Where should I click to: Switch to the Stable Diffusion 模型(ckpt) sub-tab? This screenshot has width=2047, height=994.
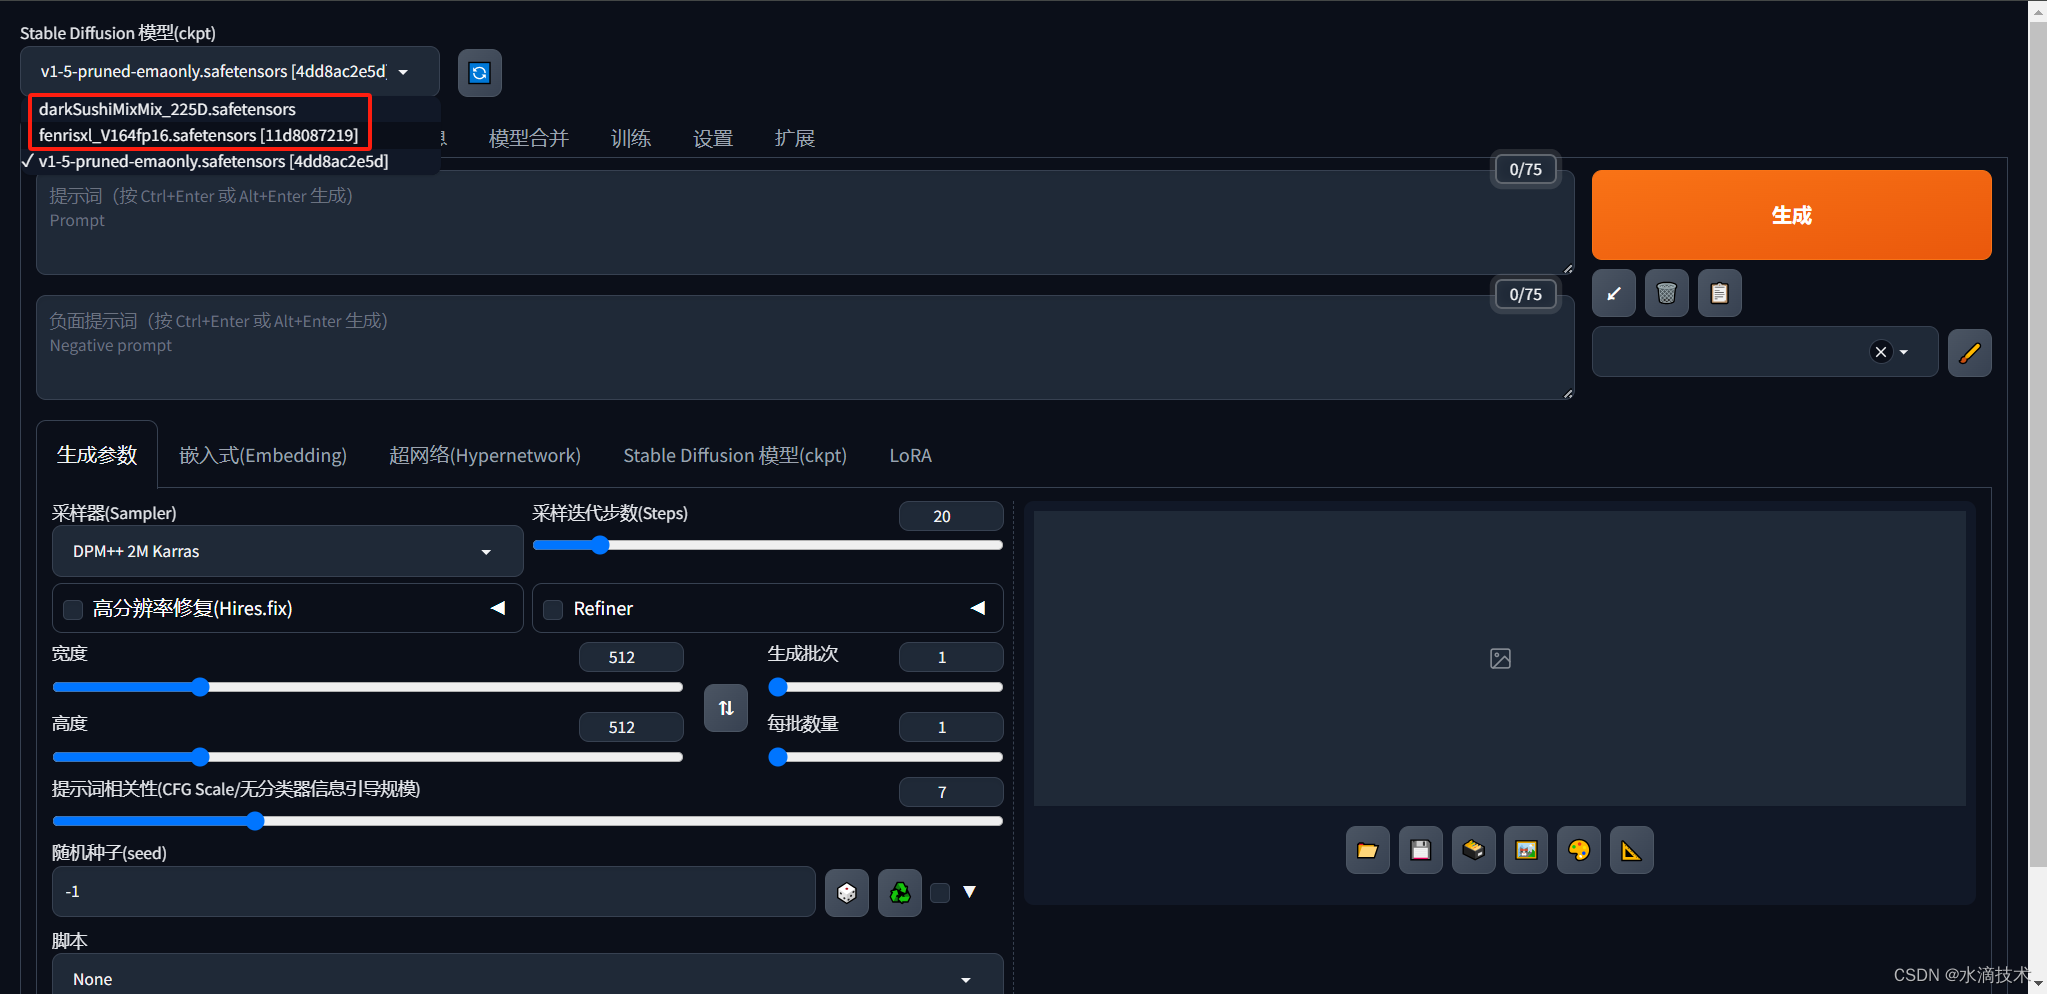click(735, 455)
